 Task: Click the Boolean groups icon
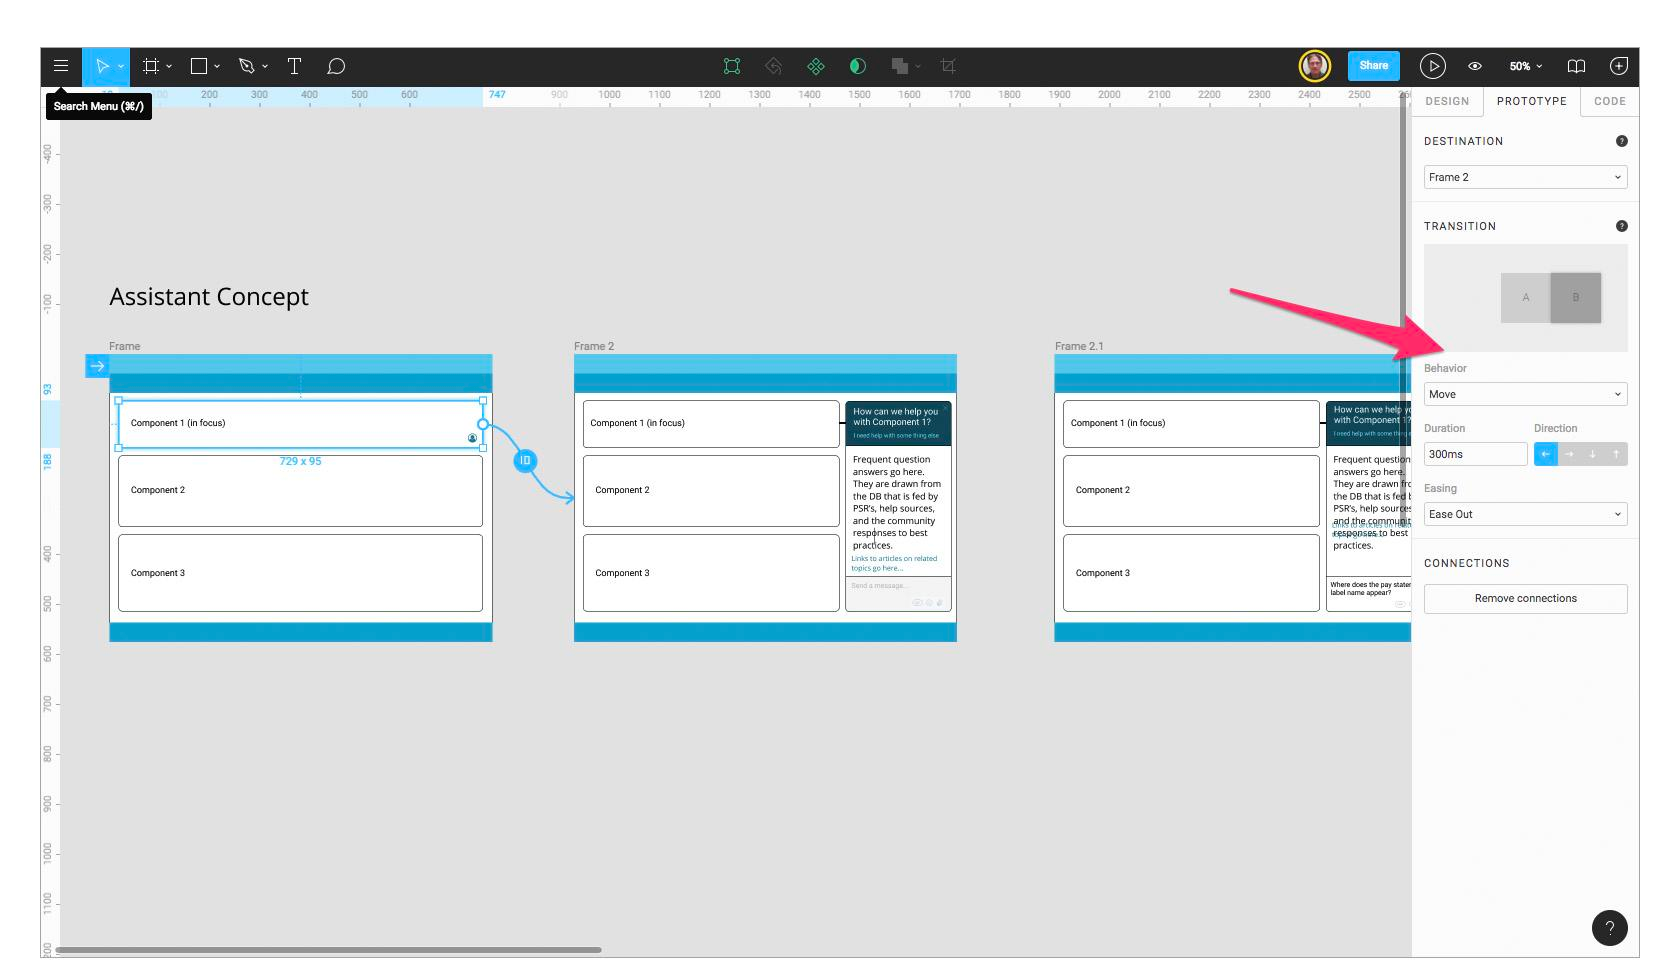pyautogui.click(x=899, y=66)
